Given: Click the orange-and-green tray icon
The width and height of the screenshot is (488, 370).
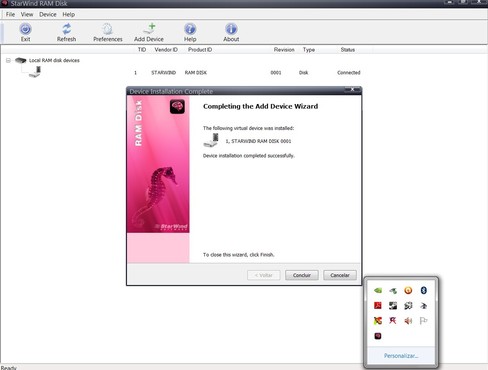Looking at the screenshot, I should tap(378, 321).
